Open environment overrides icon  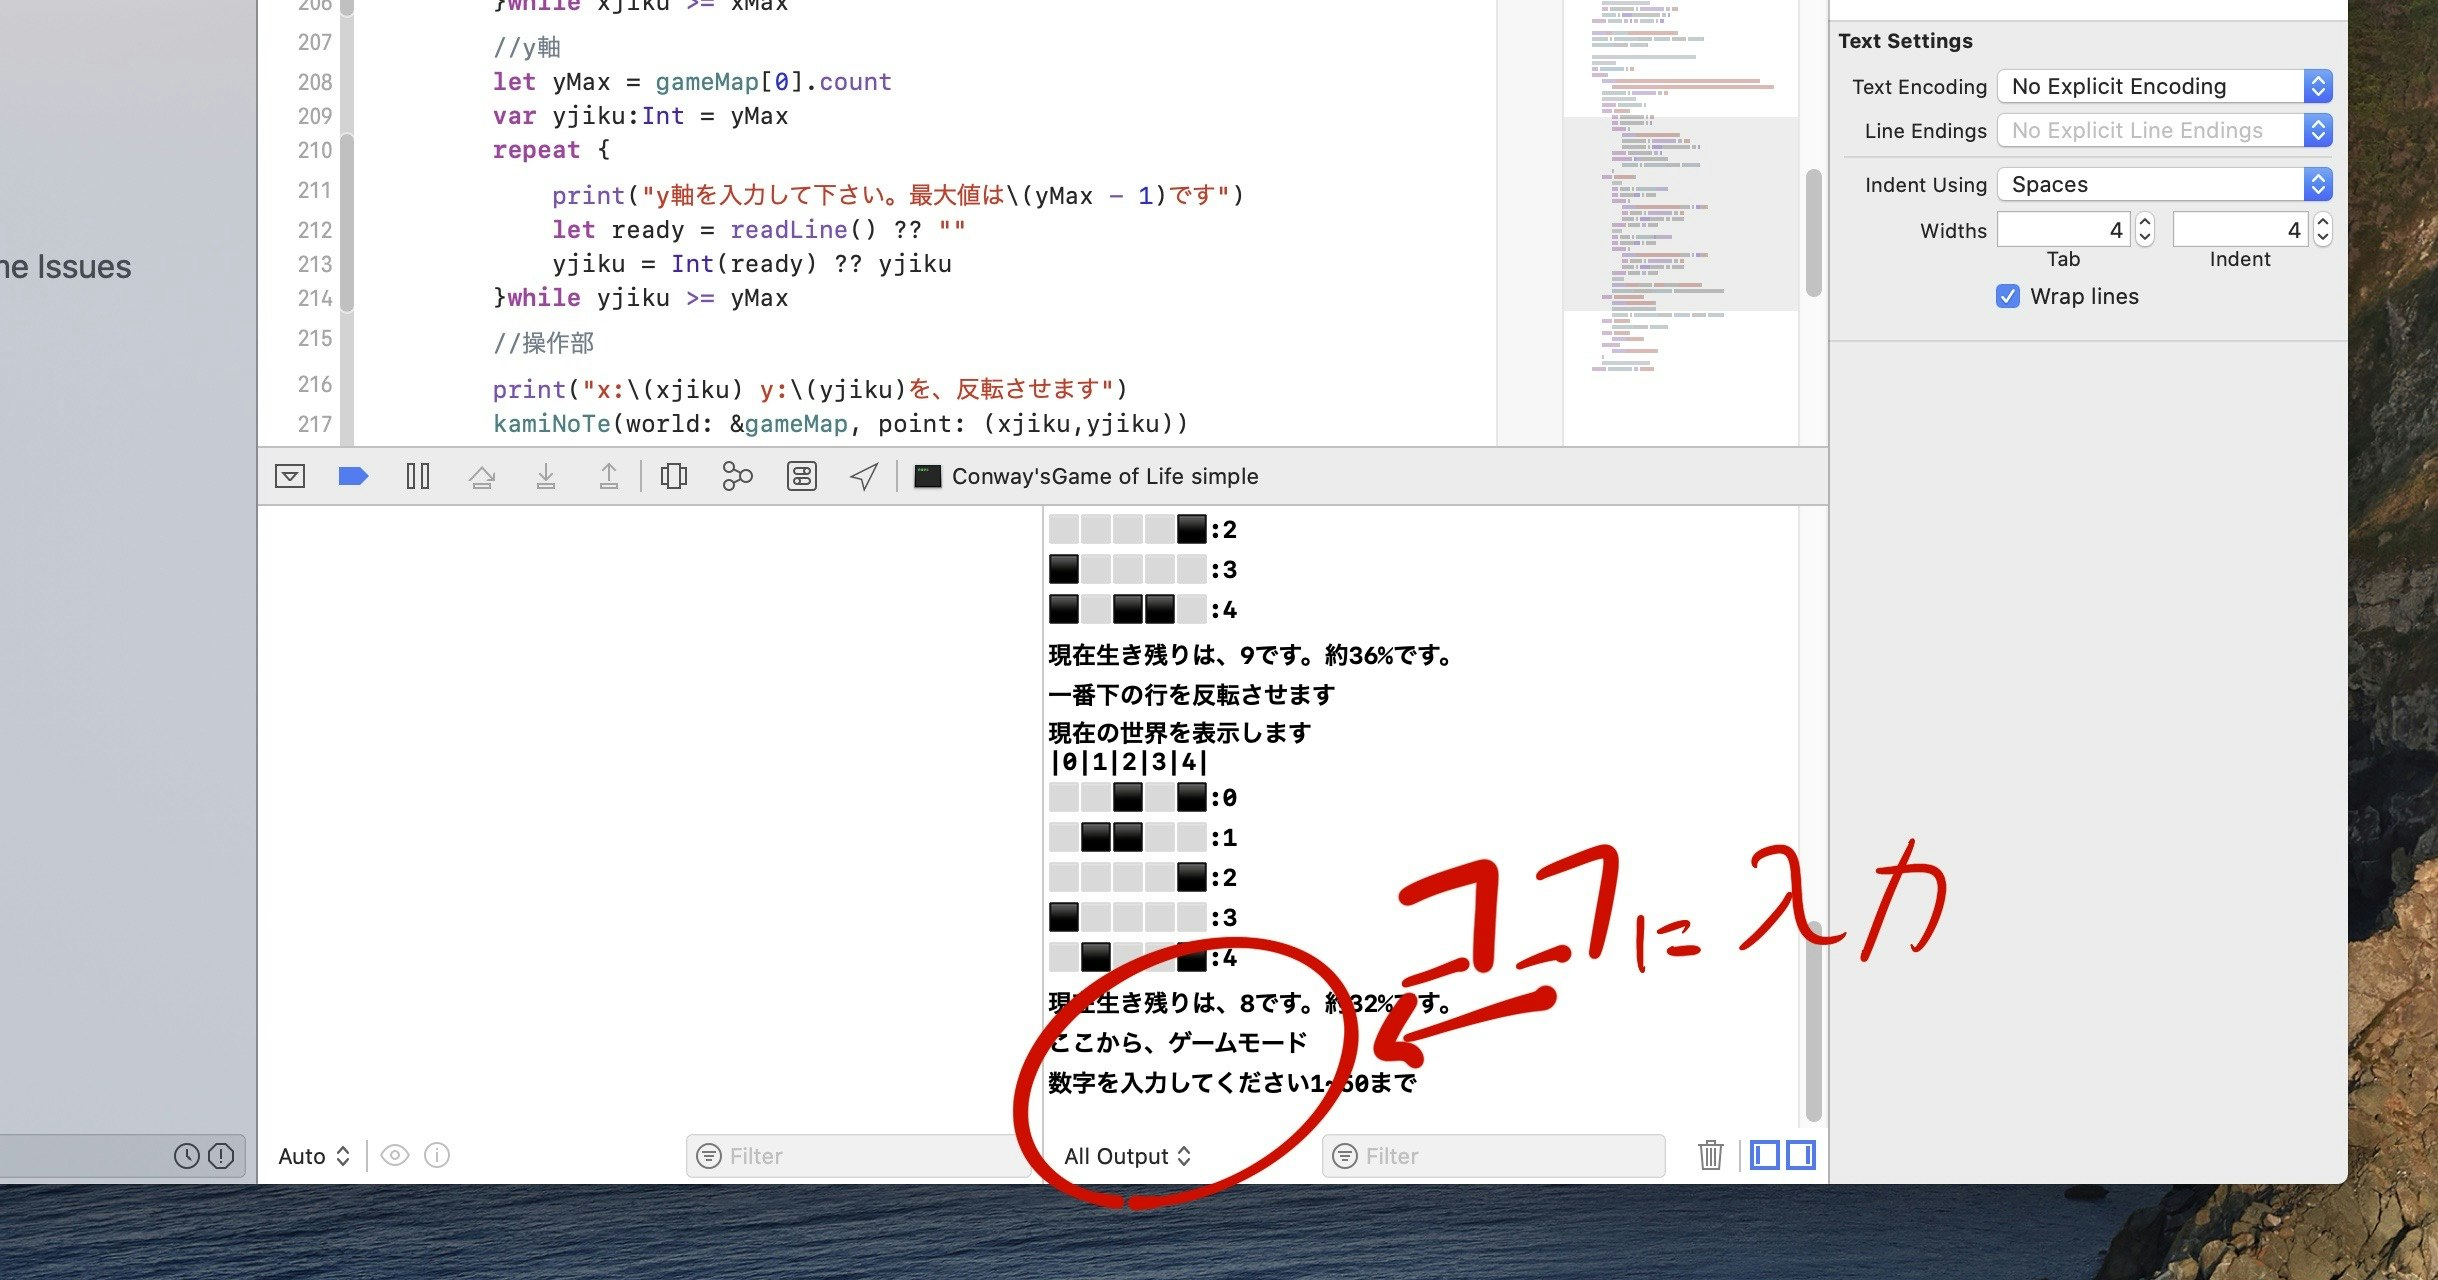click(801, 476)
